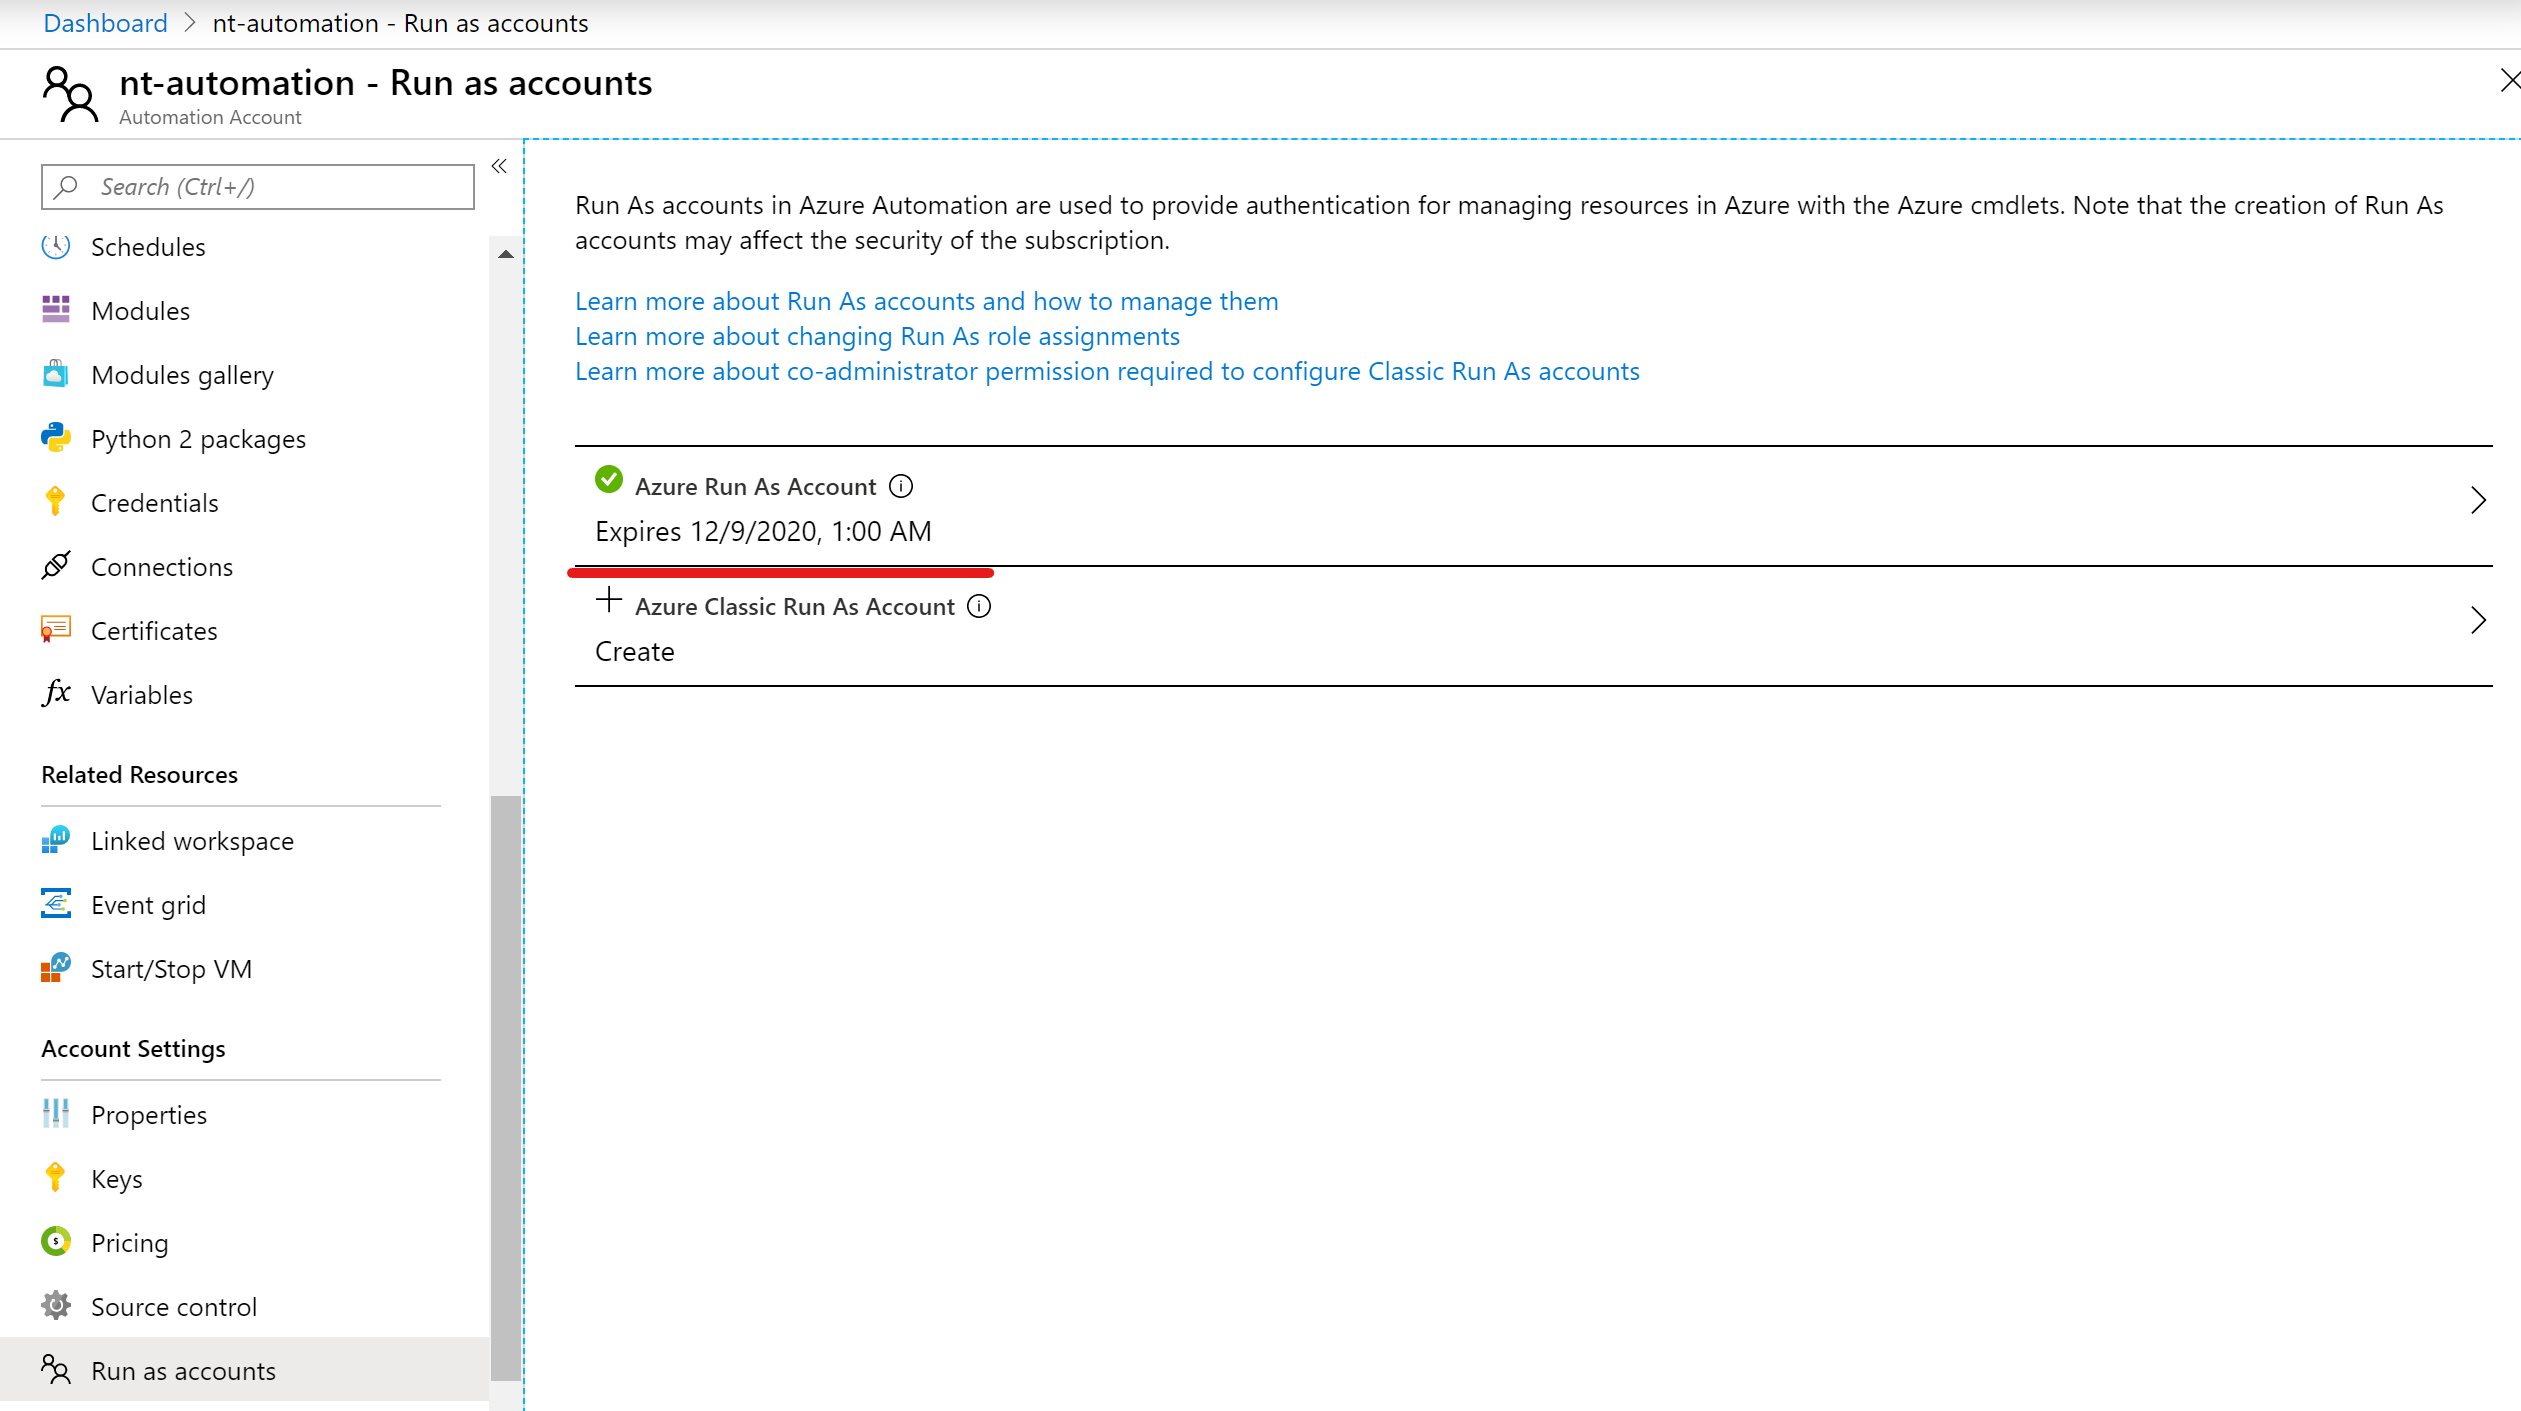Click the Keys label
2521x1411 pixels.
pos(117,1179)
